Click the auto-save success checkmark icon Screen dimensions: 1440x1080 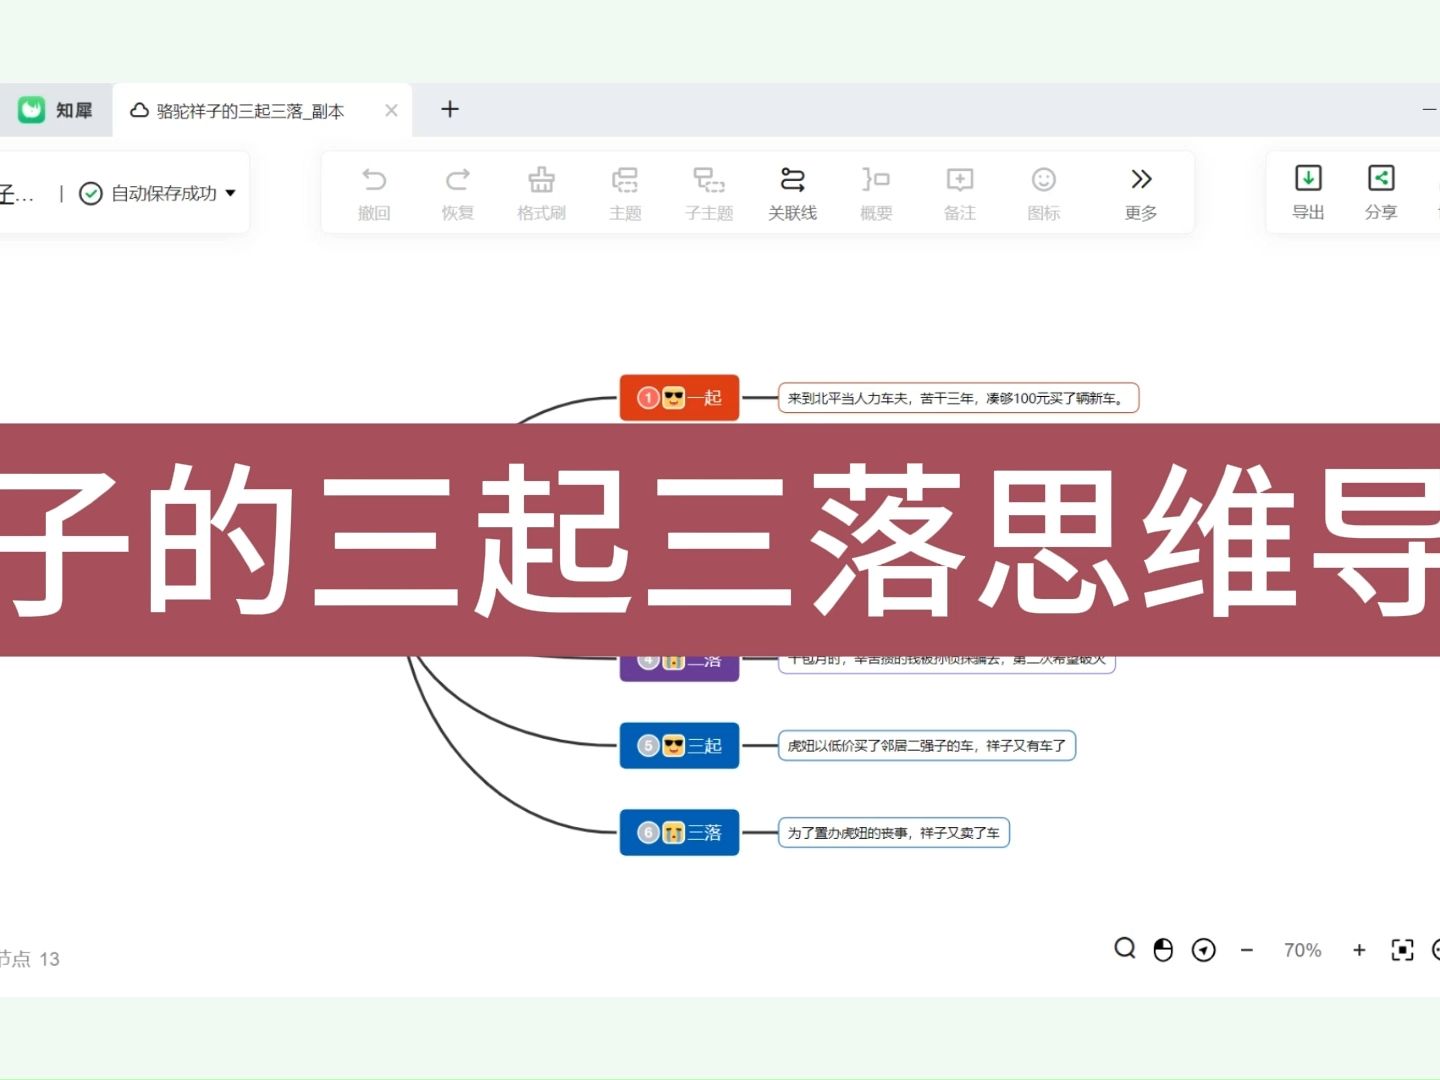coord(91,194)
